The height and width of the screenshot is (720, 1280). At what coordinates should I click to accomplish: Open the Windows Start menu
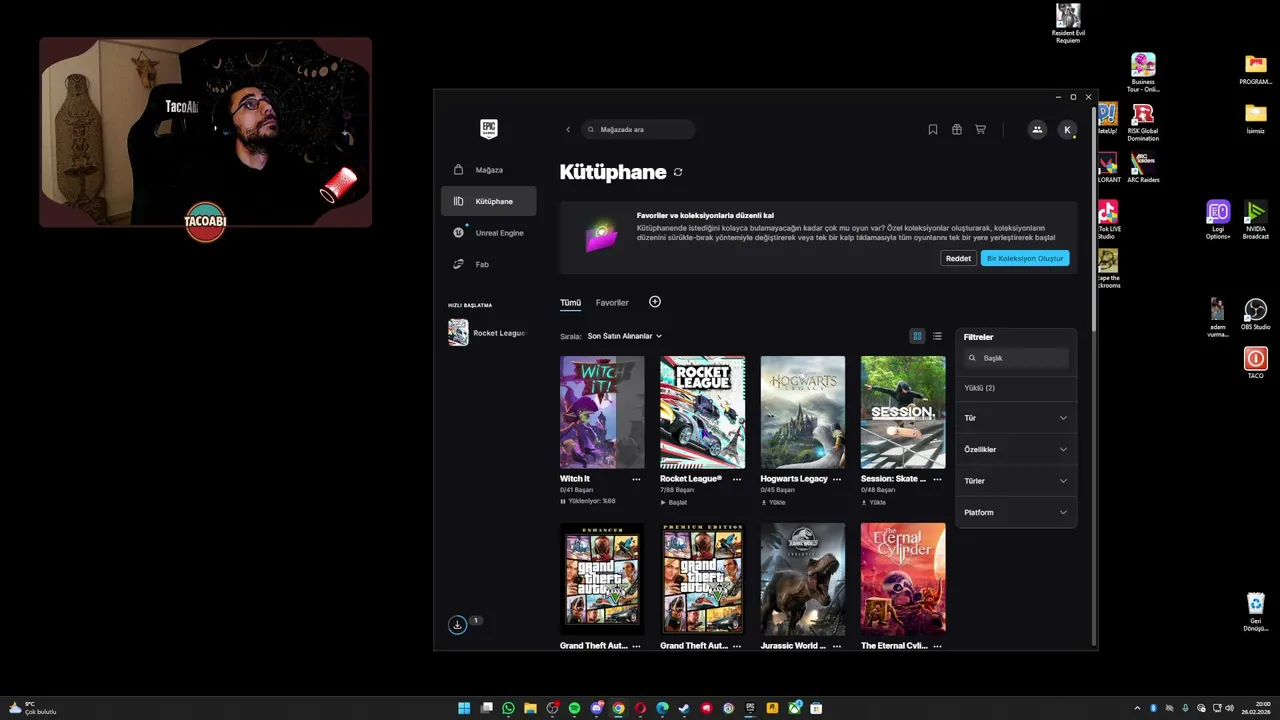point(464,708)
